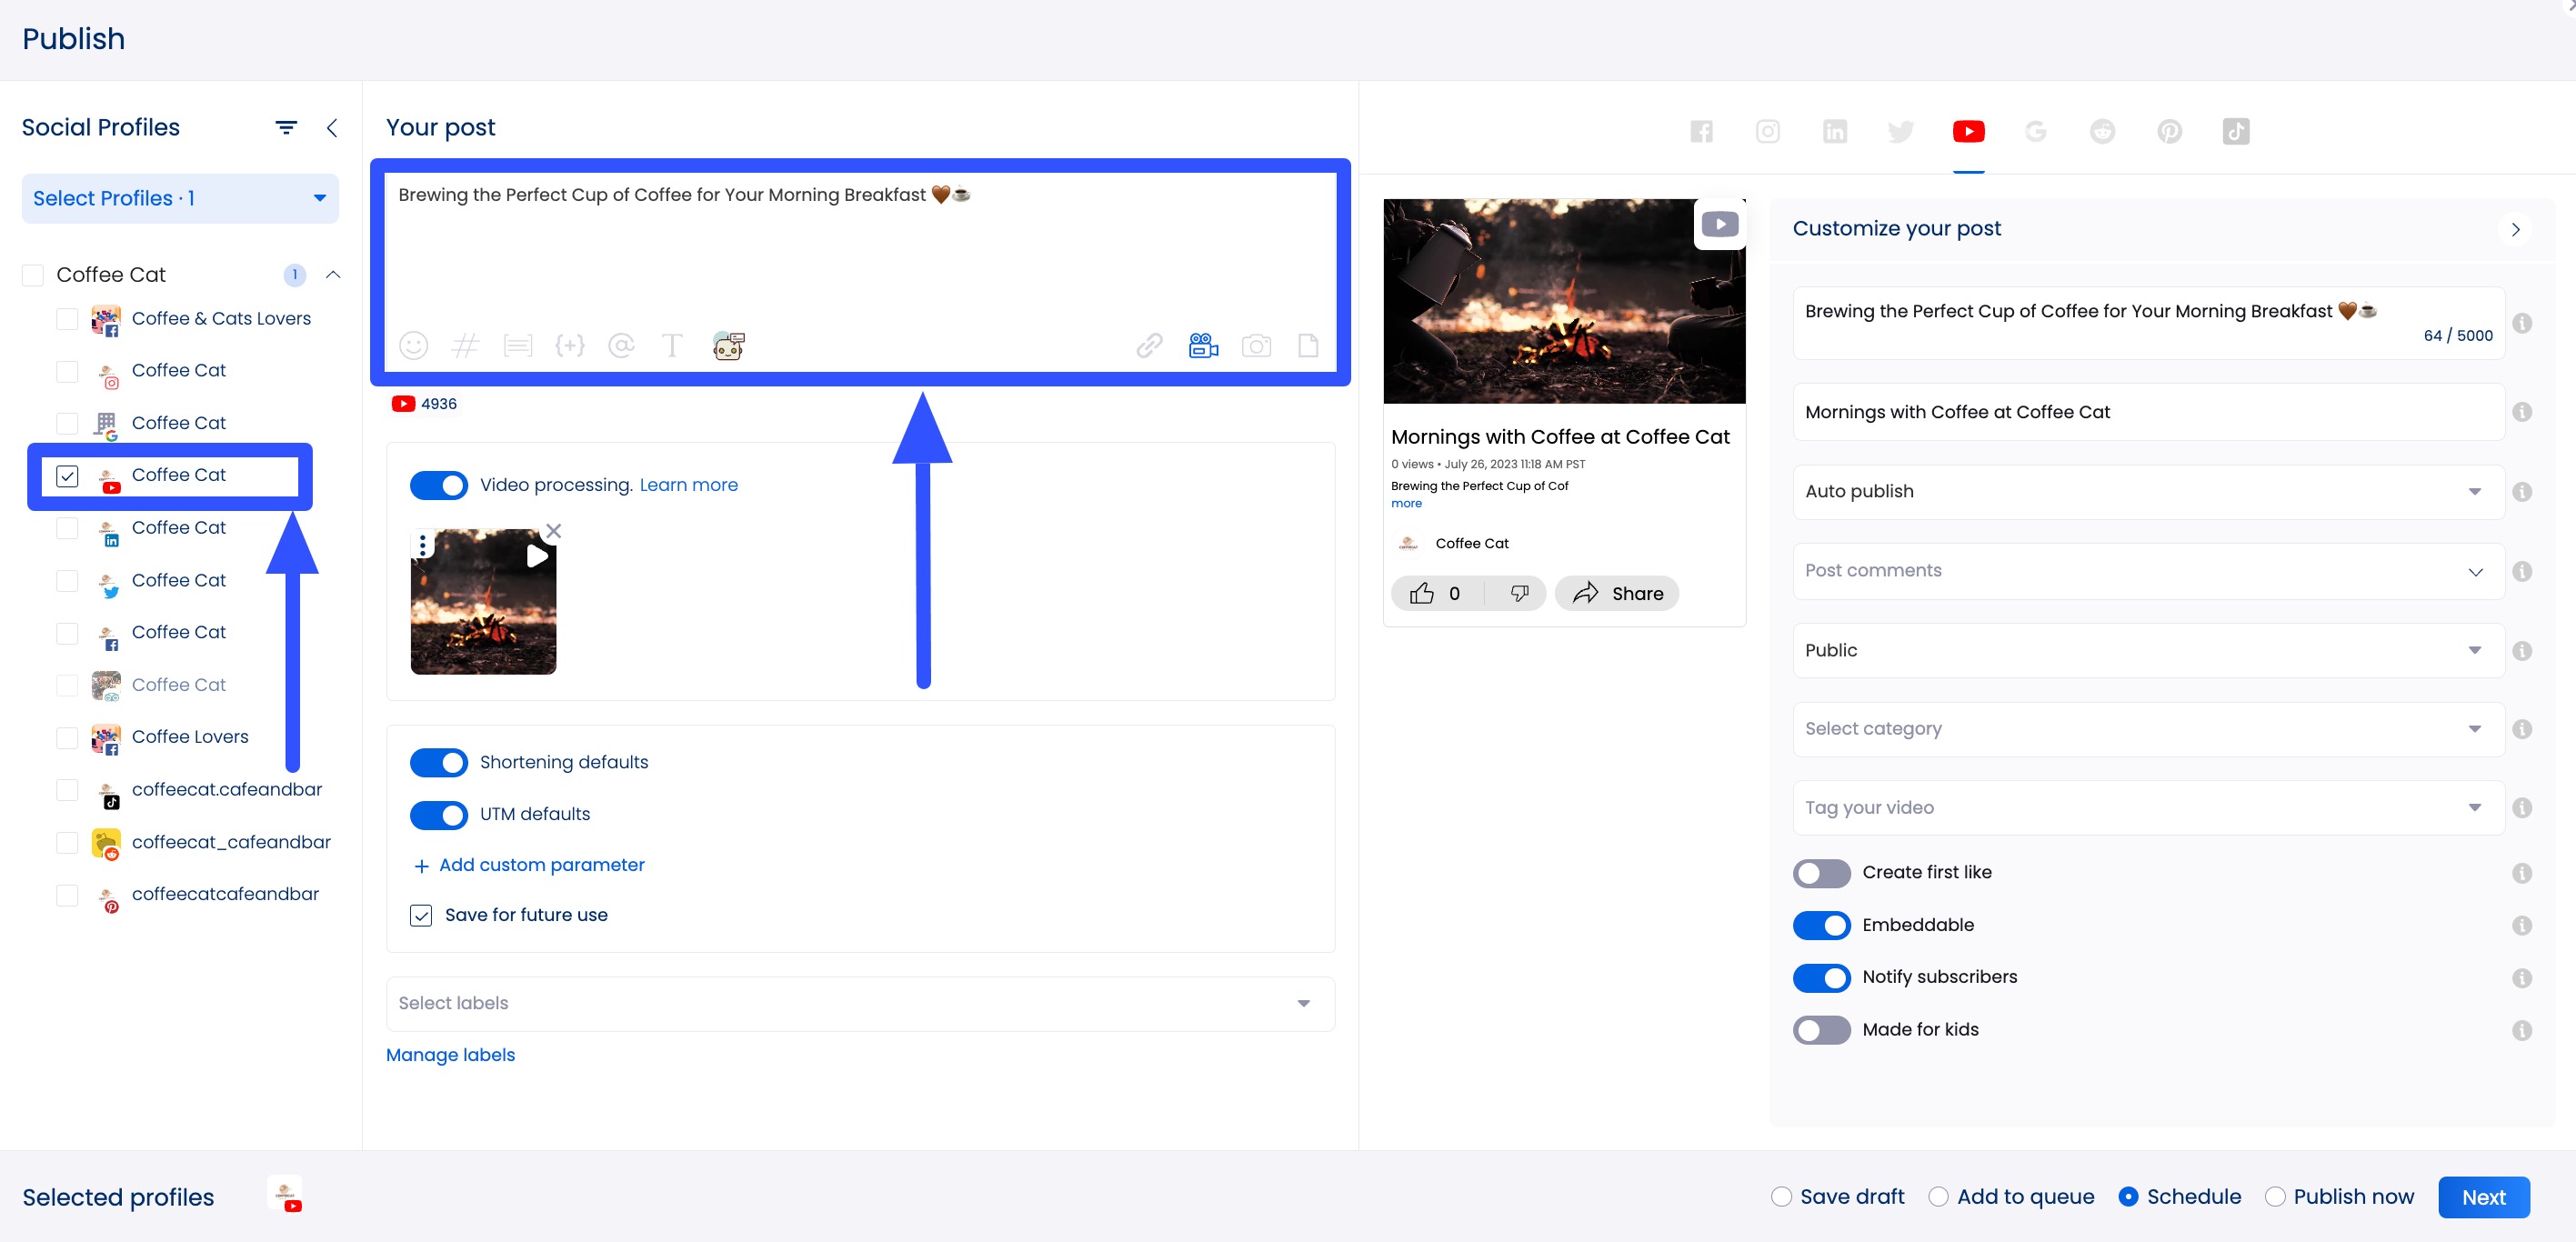Viewport: 2576px width, 1242px height.
Task: Check the Coffee & Cats Lovers profile
Action: coord(67,319)
